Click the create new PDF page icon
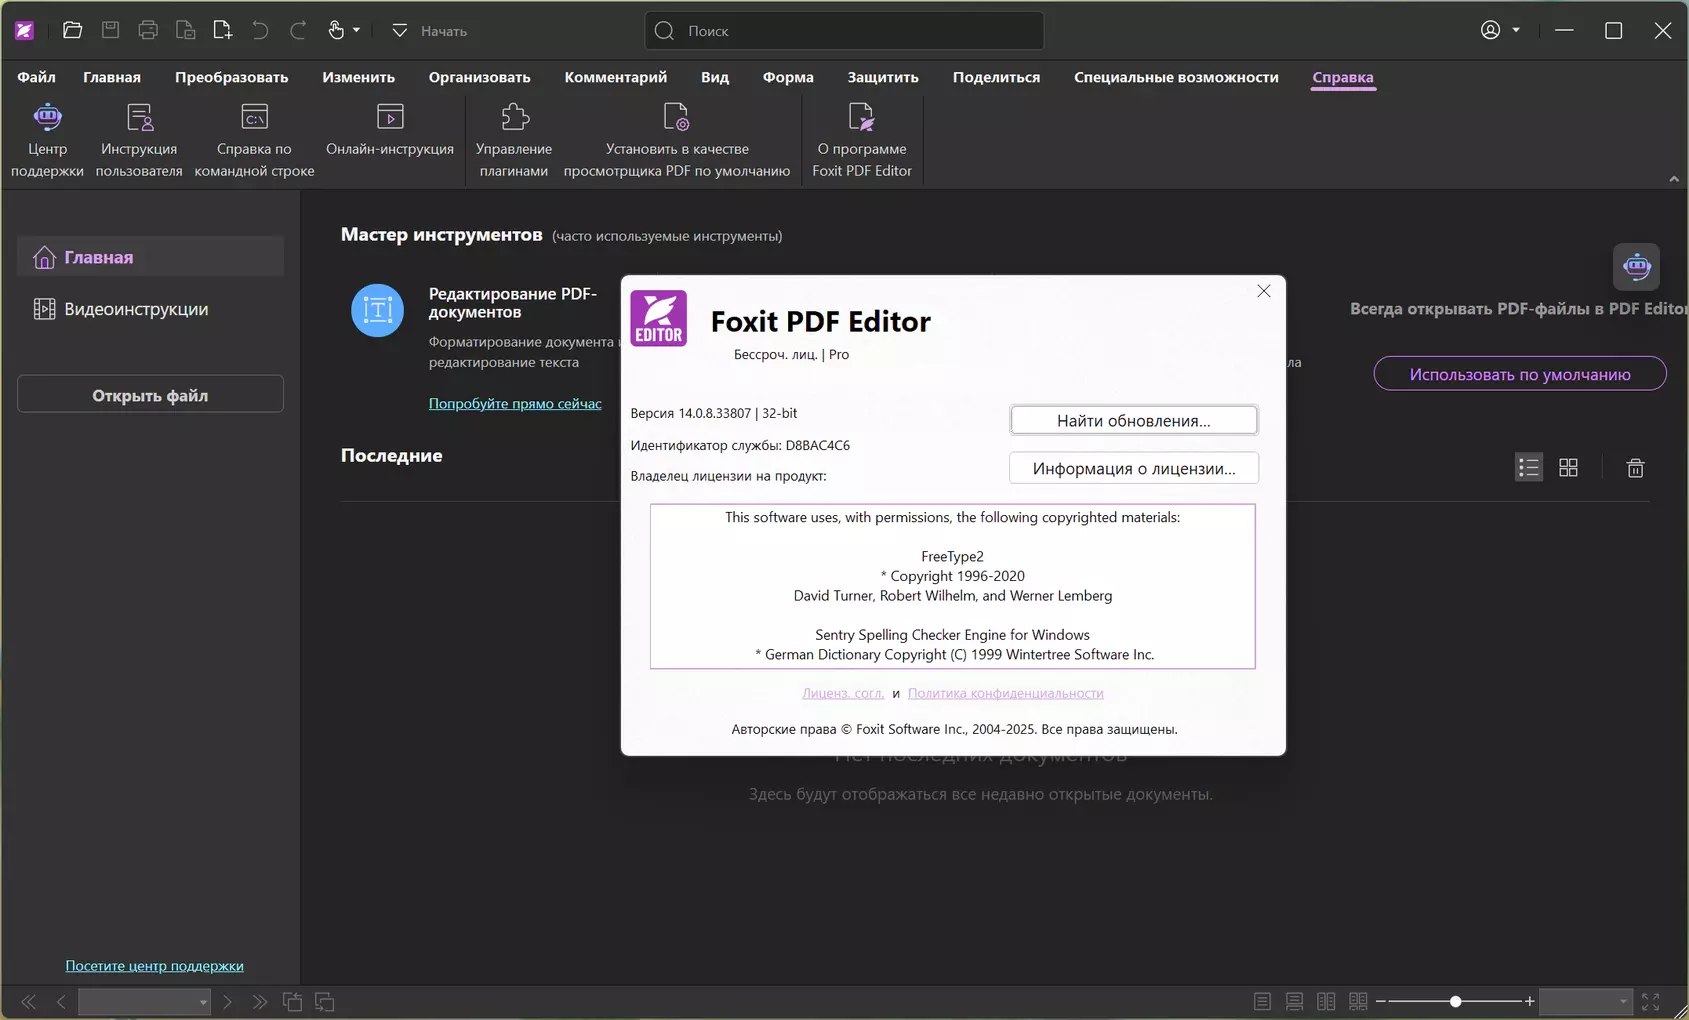This screenshot has width=1689, height=1020. (222, 30)
